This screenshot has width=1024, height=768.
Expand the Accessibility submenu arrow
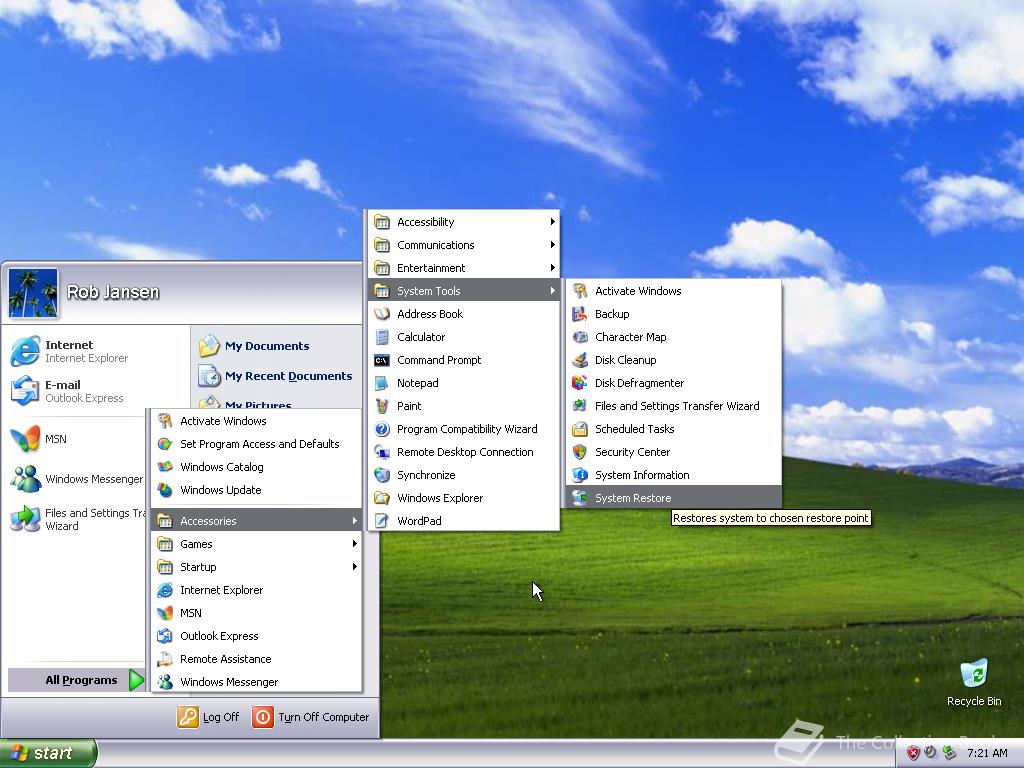click(x=552, y=222)
